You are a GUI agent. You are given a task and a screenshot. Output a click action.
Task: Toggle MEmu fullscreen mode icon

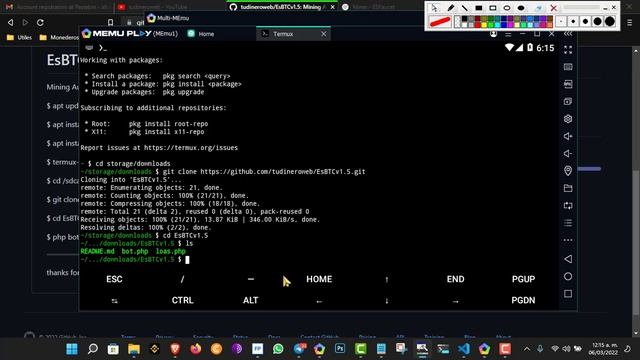click(568, 50)
